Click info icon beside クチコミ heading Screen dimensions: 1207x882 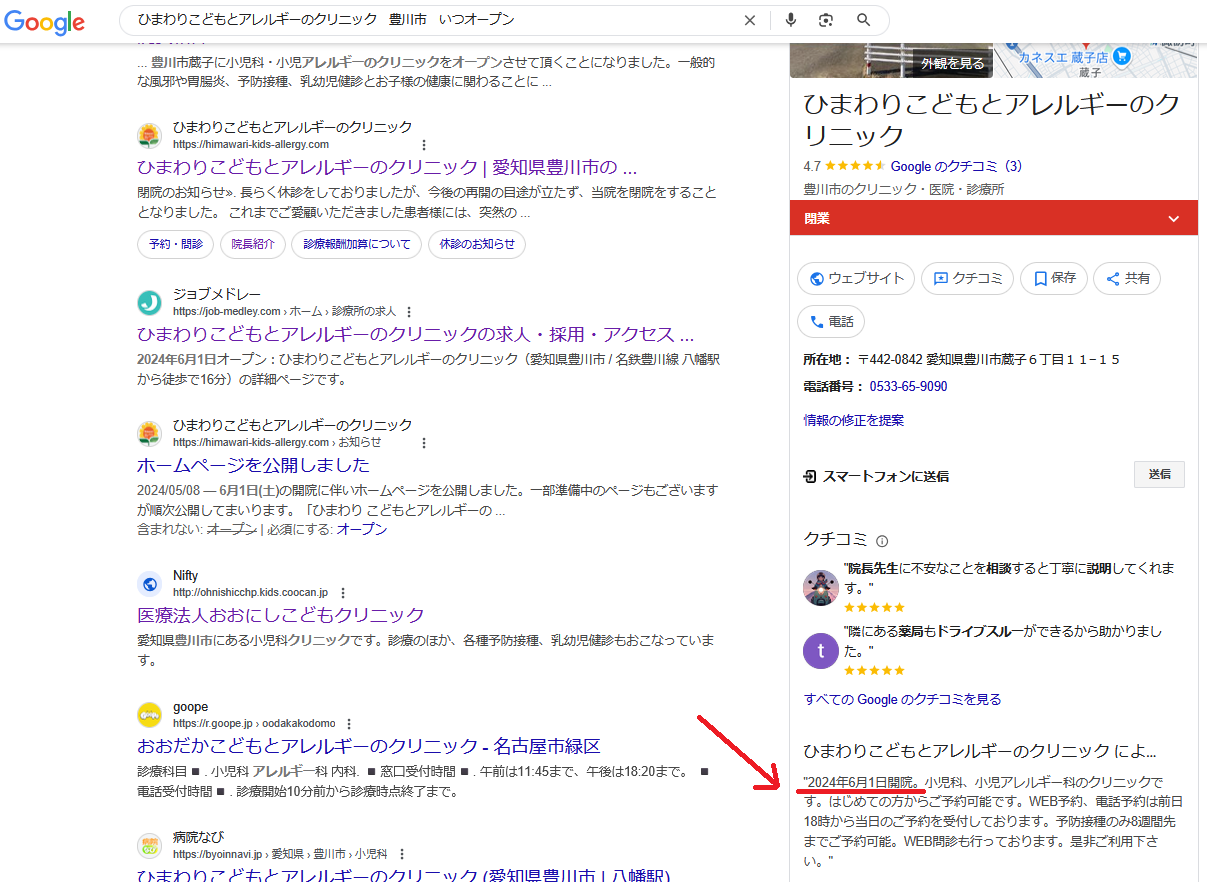coord(882,541)
